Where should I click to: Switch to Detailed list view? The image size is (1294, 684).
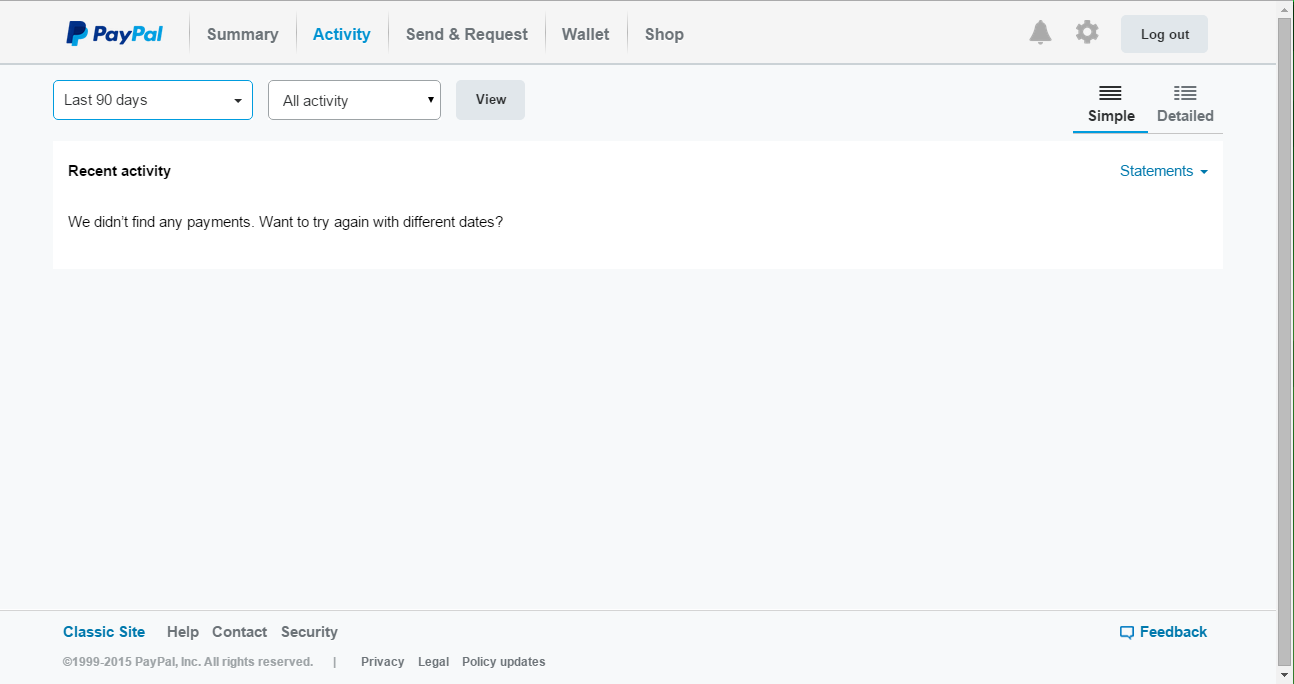tap(1185, 104)
